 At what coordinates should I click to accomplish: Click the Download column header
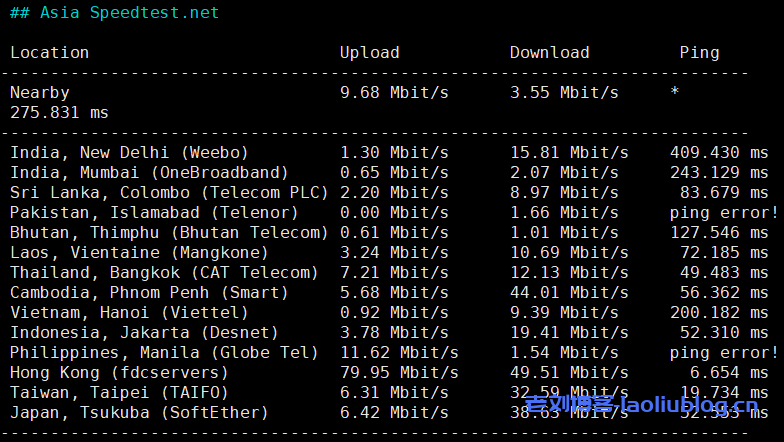[549, 53]
